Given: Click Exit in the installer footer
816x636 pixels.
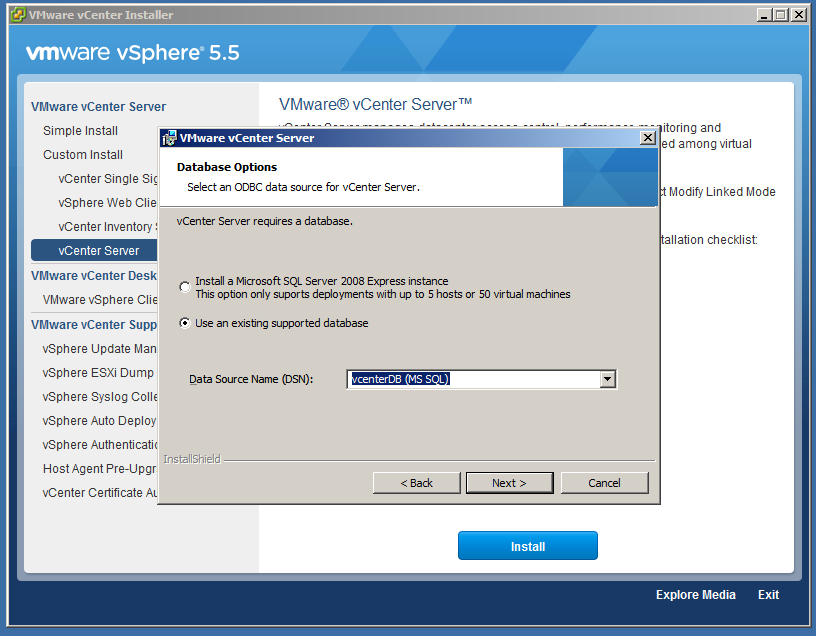Looking at the screenshot, I should tap(768, 595).
